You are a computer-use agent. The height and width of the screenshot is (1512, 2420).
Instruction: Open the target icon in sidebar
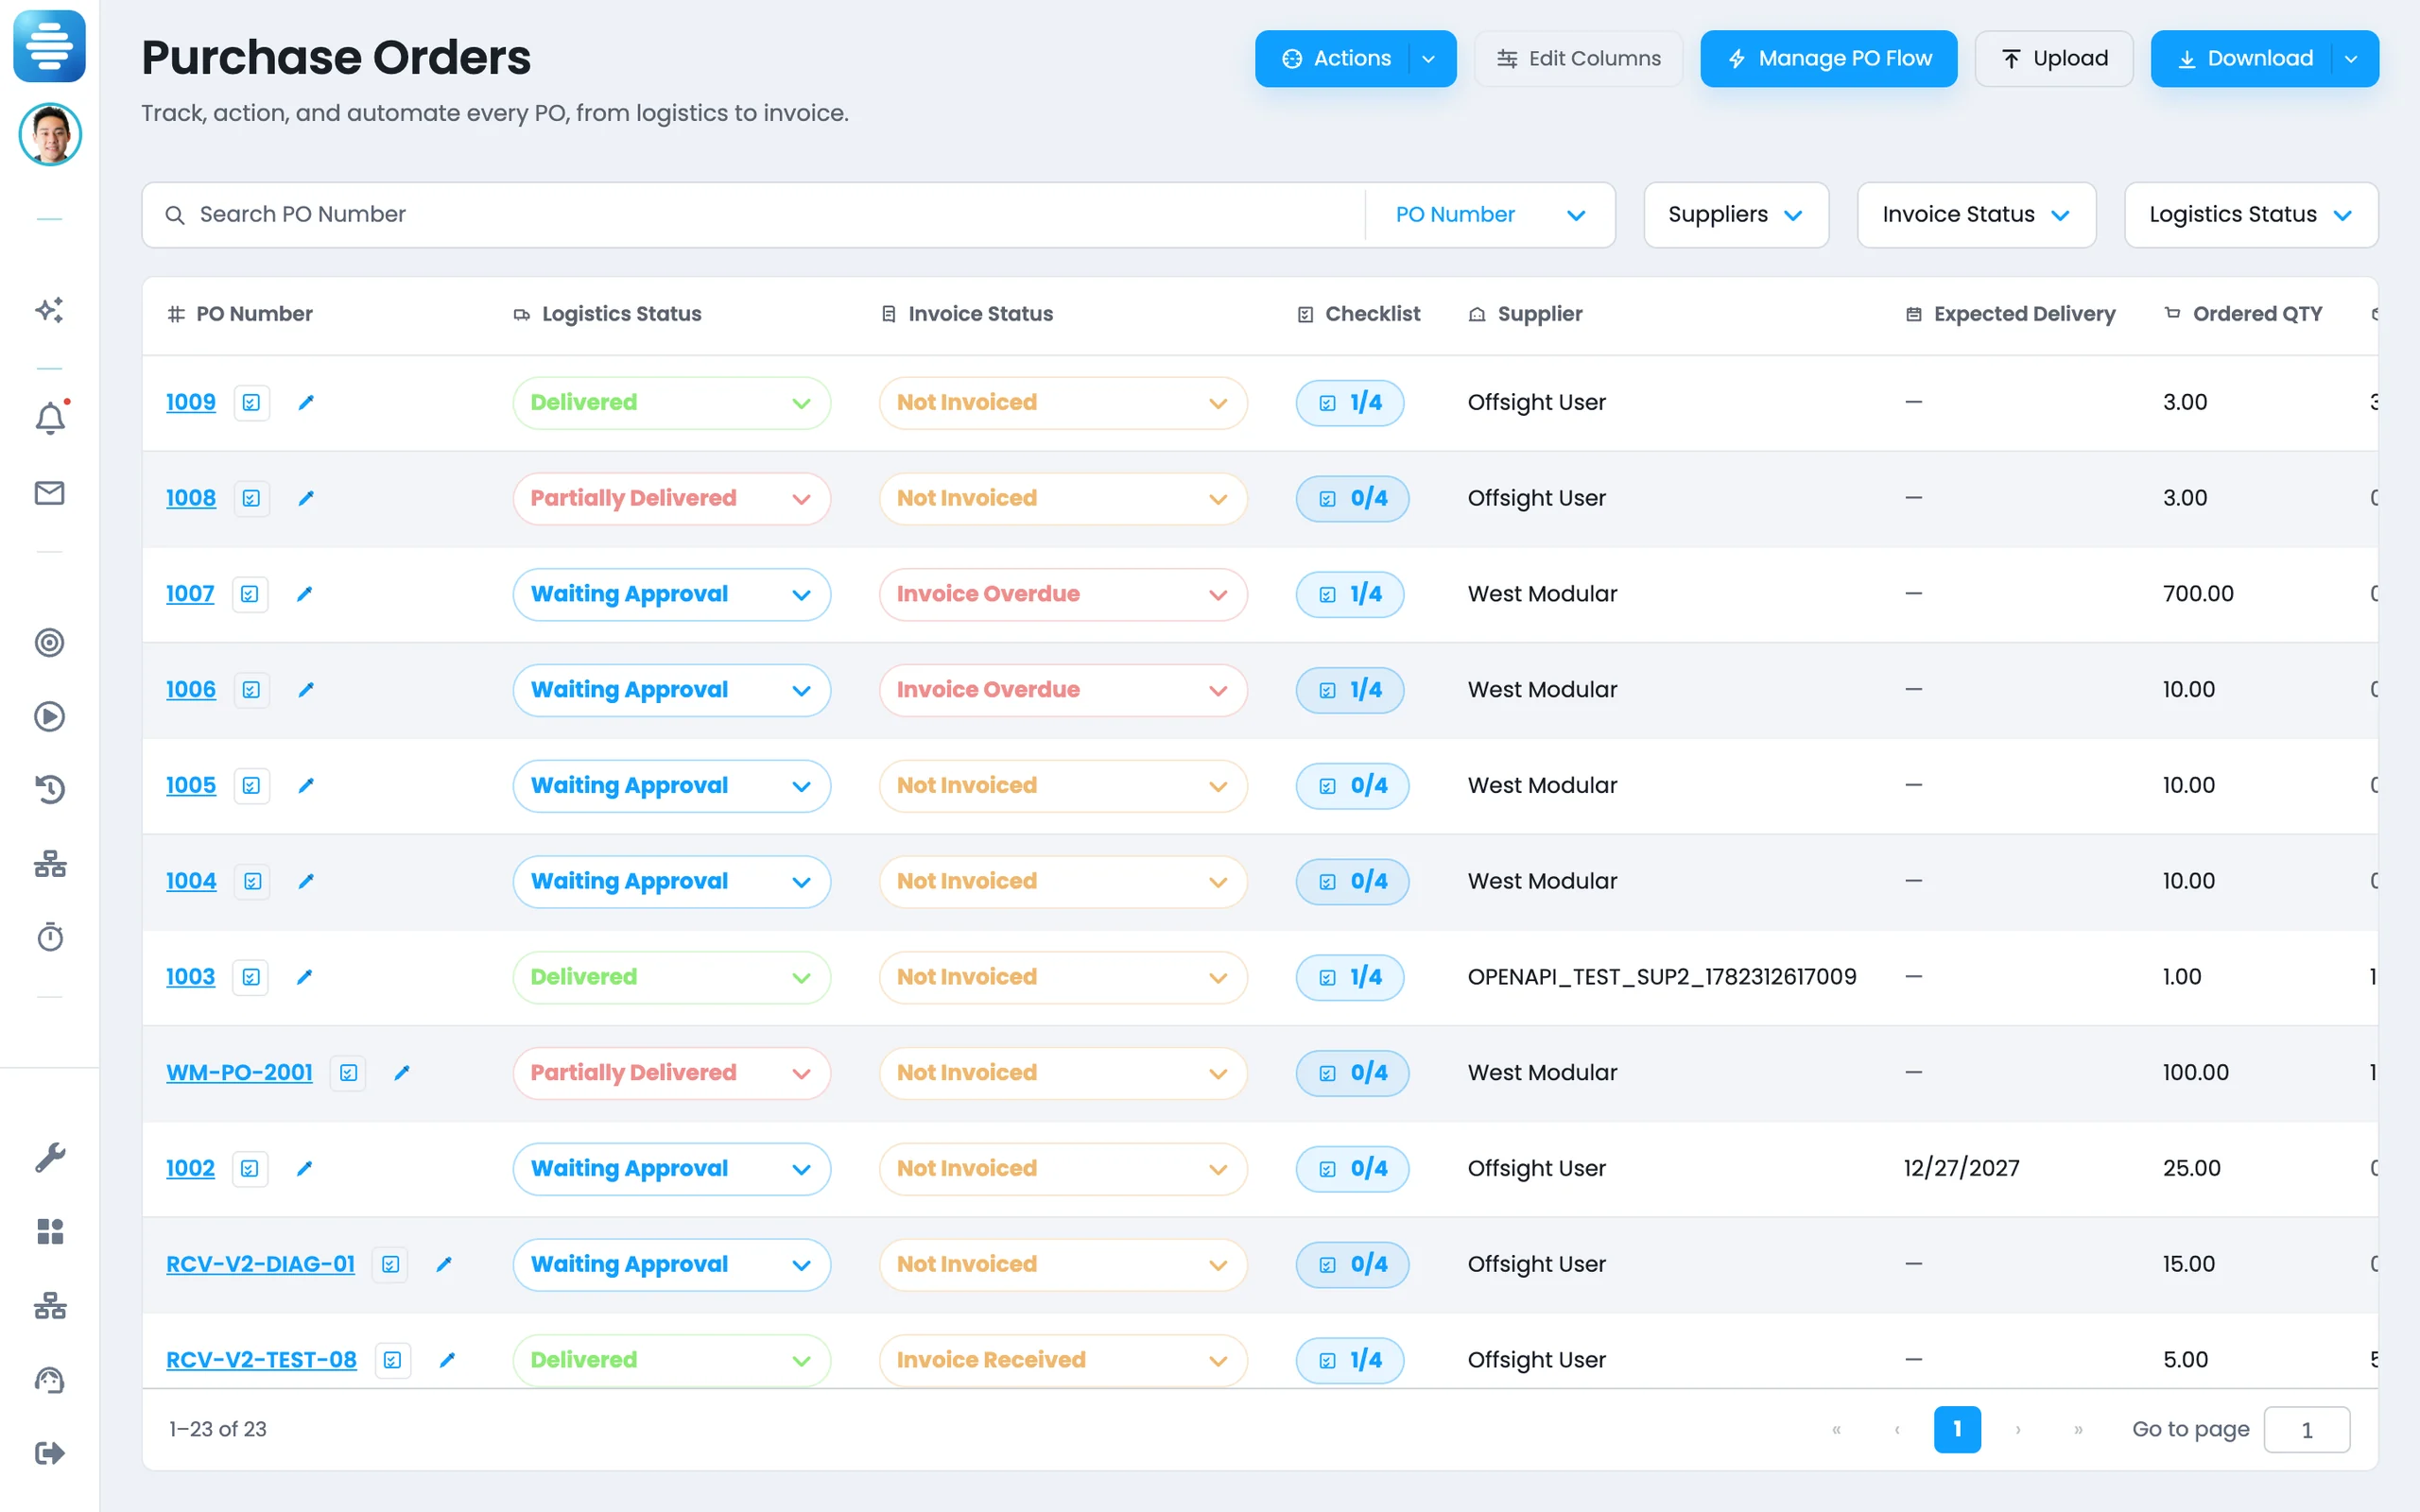49,642
